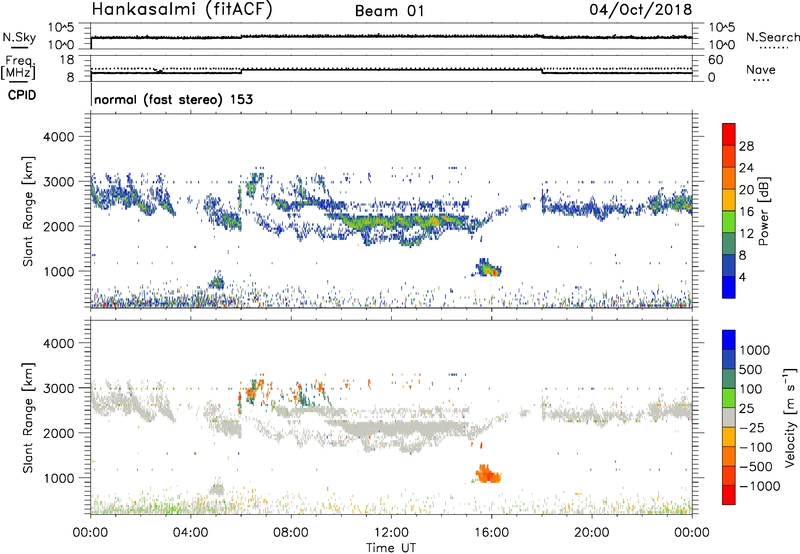The height and width of the screenshot is (554, 800).
Task: Select the '2000' tick in the power panel
Action: click(x=59, y=226)
